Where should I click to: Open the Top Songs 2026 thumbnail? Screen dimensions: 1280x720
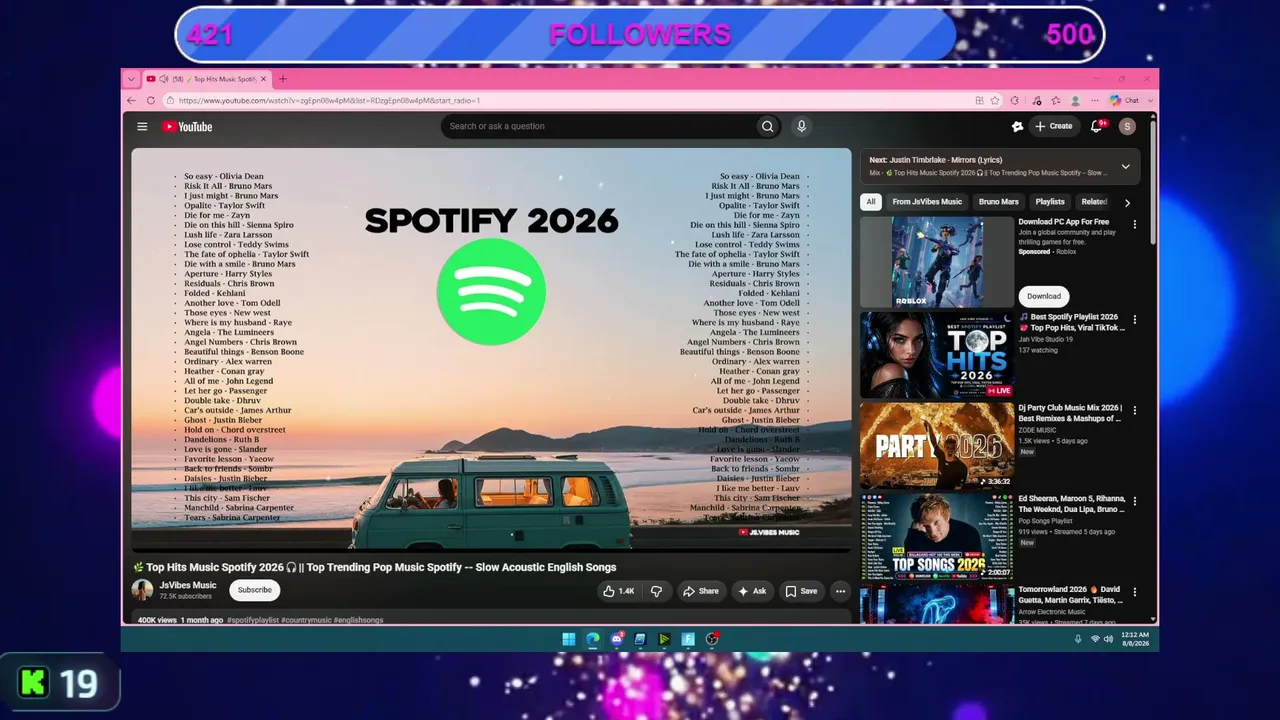(937, 536)
